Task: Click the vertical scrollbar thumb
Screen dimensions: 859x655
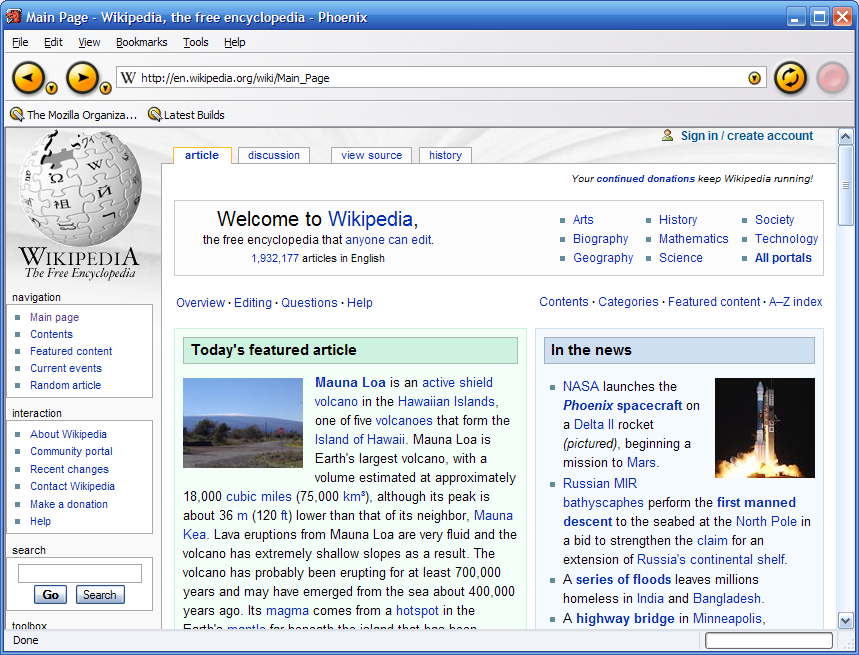Action: tap(846, 185)
